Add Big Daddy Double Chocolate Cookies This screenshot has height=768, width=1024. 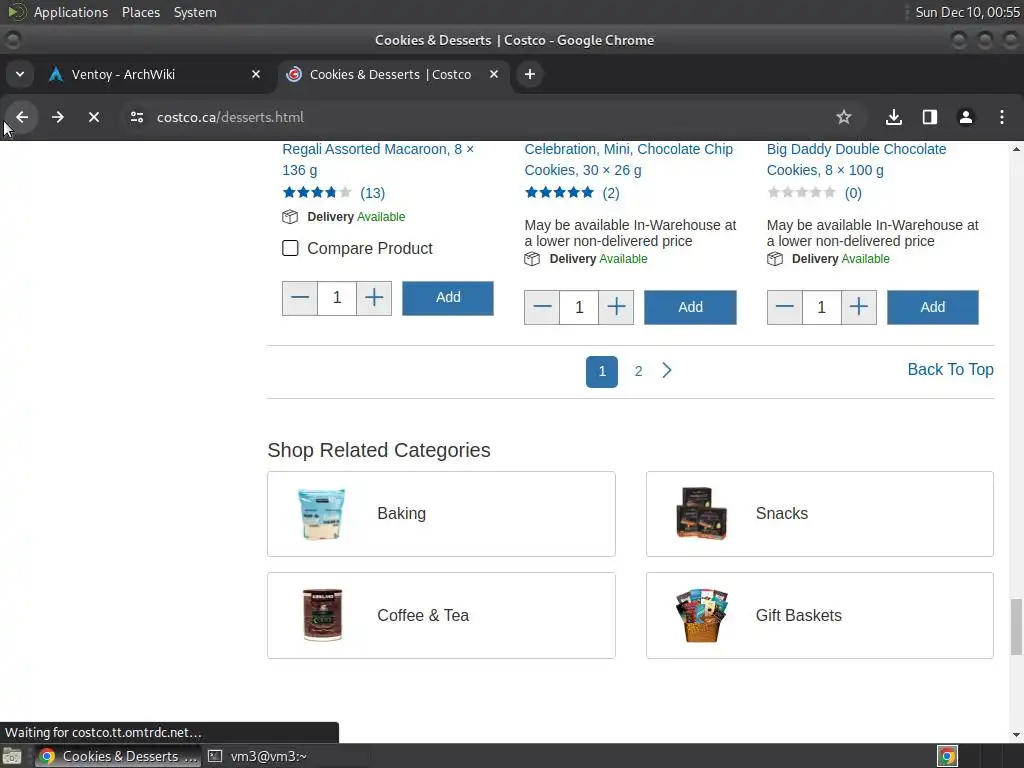[x=933, y=308]
